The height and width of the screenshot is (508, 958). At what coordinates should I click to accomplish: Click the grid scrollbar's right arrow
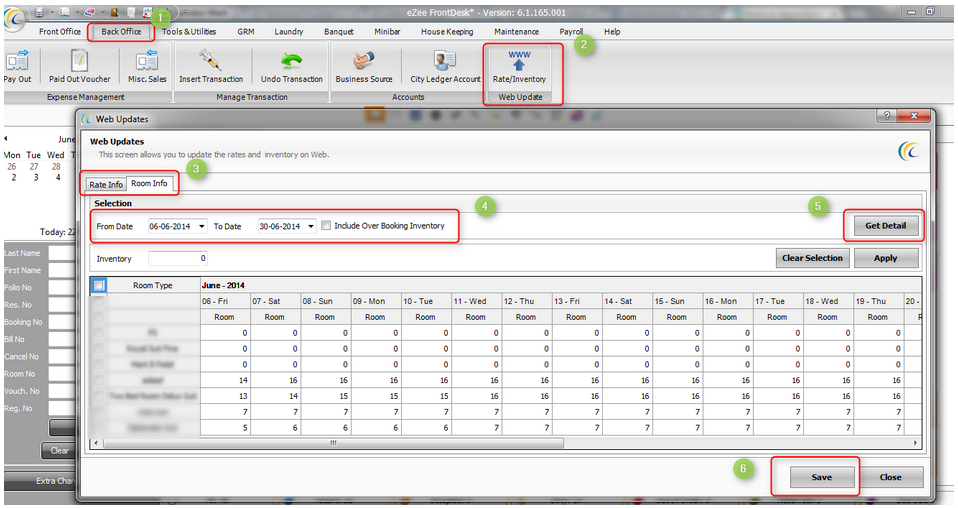[915, 443]
